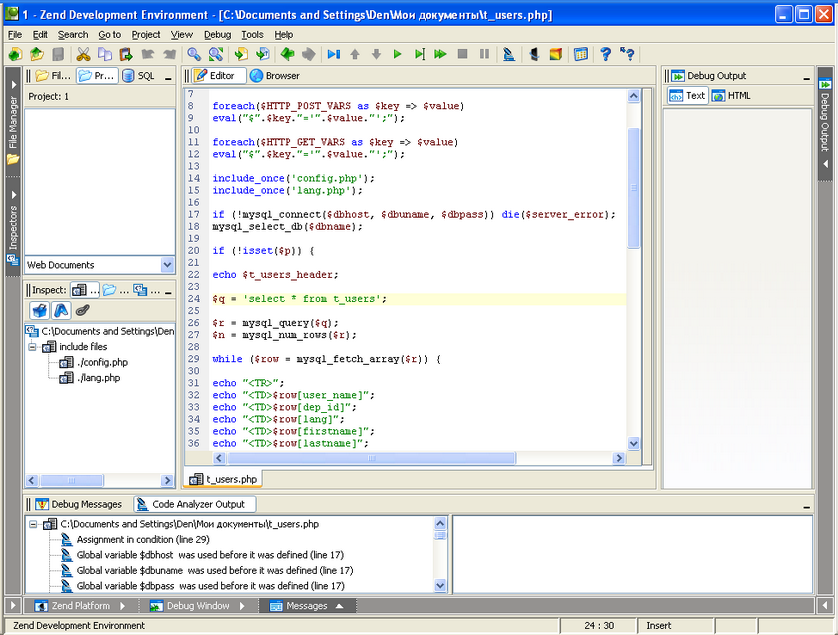Toggle the blue basket filter in Inspect panel
The image size is (838, 635).
point(40,311)
